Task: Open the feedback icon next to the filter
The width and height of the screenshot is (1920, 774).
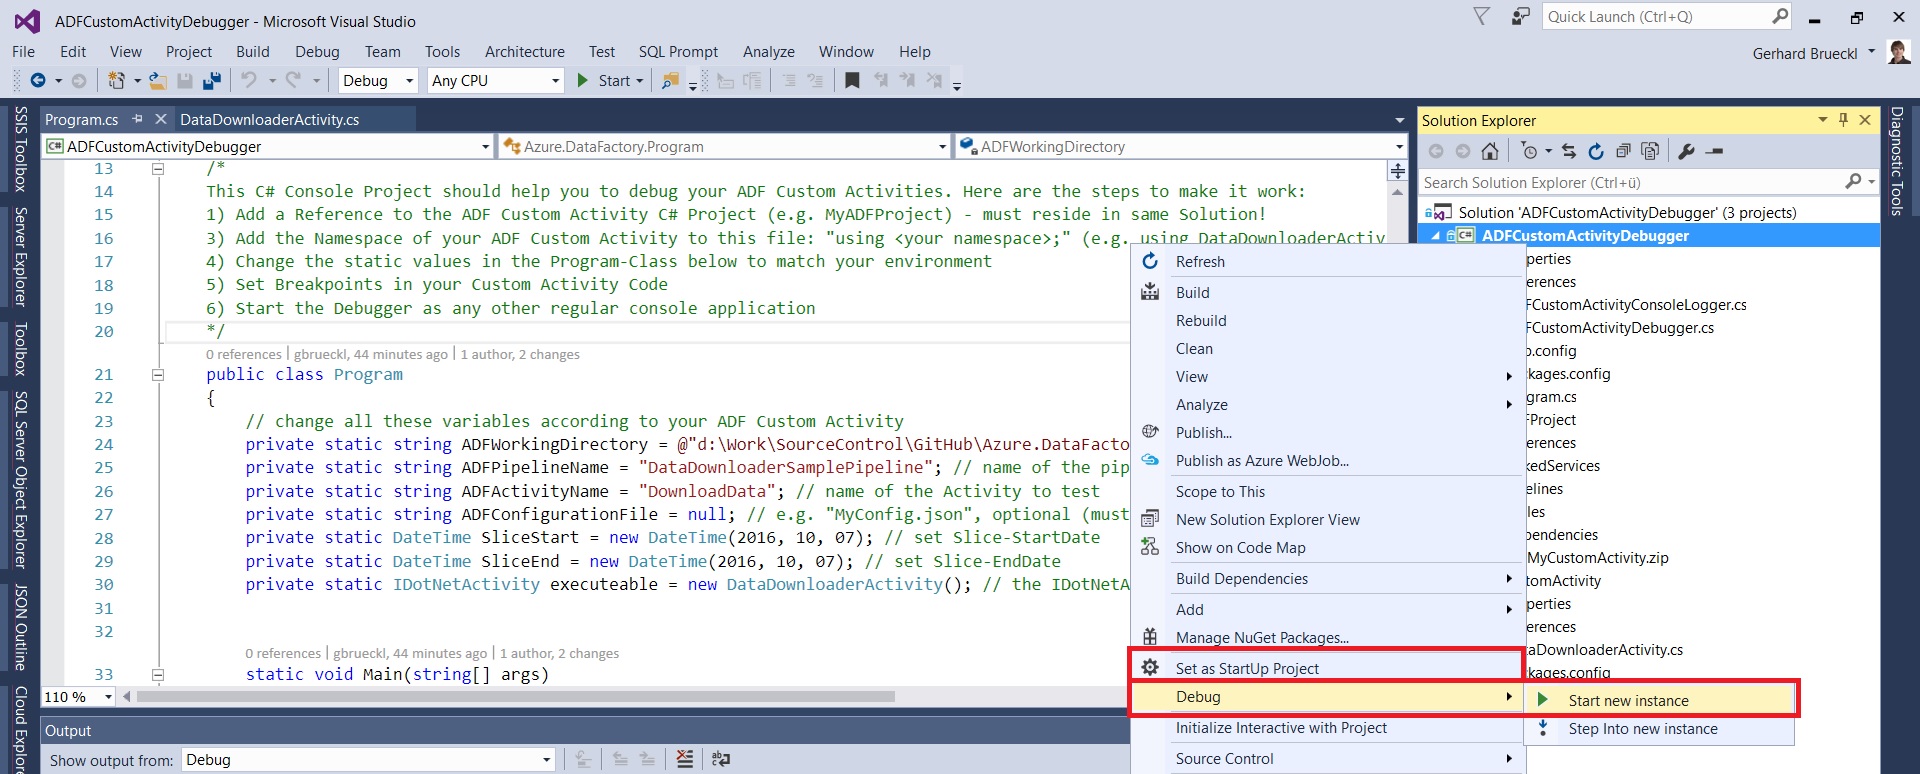Action: pyautogui.click(x=1520, y=16)
